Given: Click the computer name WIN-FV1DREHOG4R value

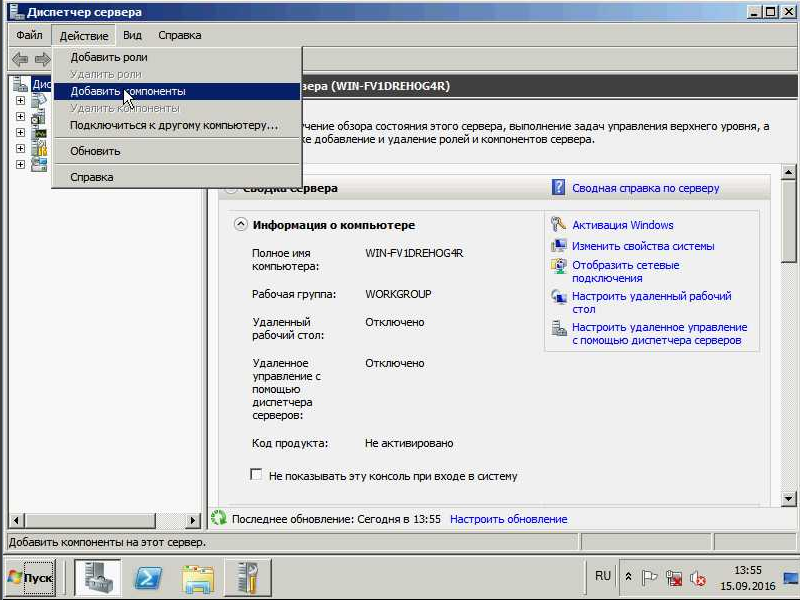Looking at the screenshot, I should pyautogui.click(x=414, y=253).
